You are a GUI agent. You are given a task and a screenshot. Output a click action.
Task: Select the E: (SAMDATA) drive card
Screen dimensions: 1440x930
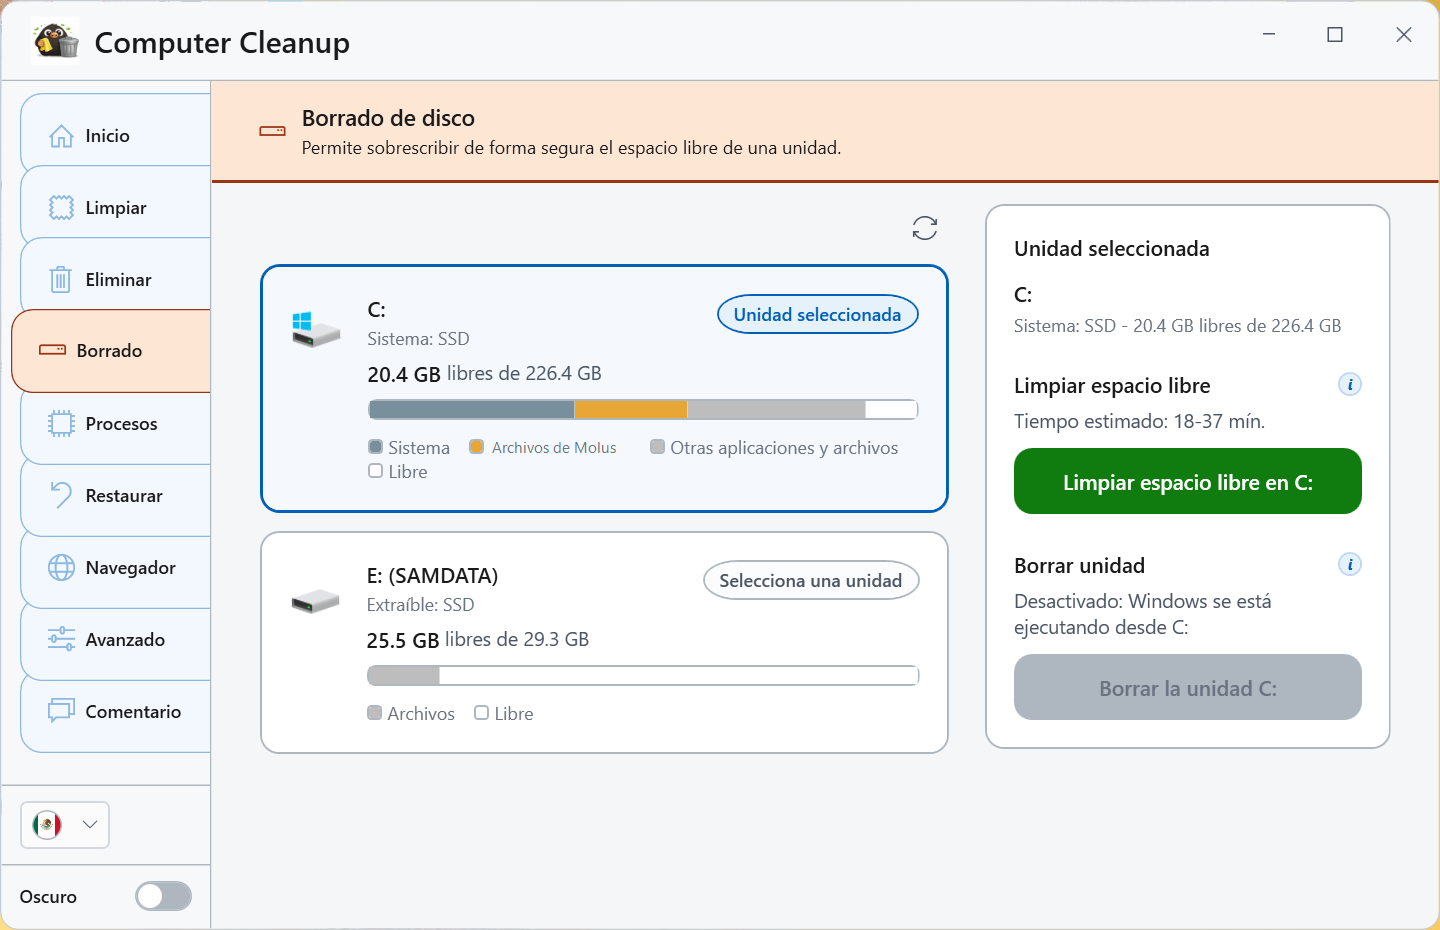(x=604, y=642)
